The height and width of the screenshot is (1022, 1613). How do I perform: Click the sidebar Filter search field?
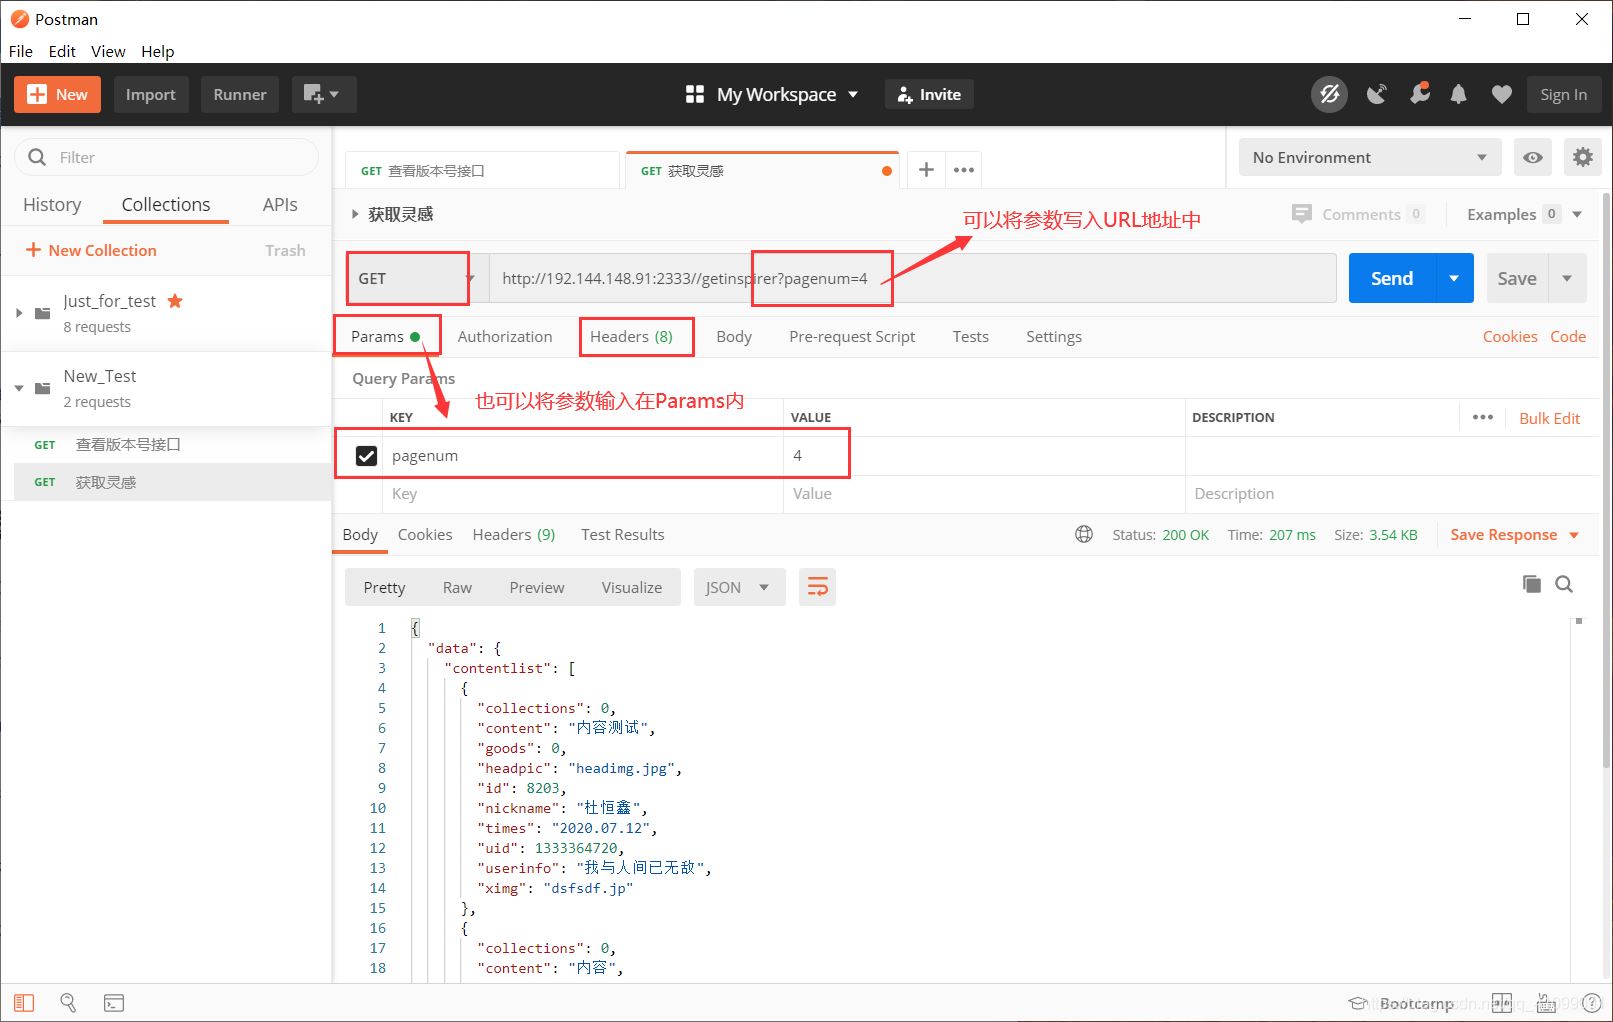pyautogui.click(x=166, y=157)
